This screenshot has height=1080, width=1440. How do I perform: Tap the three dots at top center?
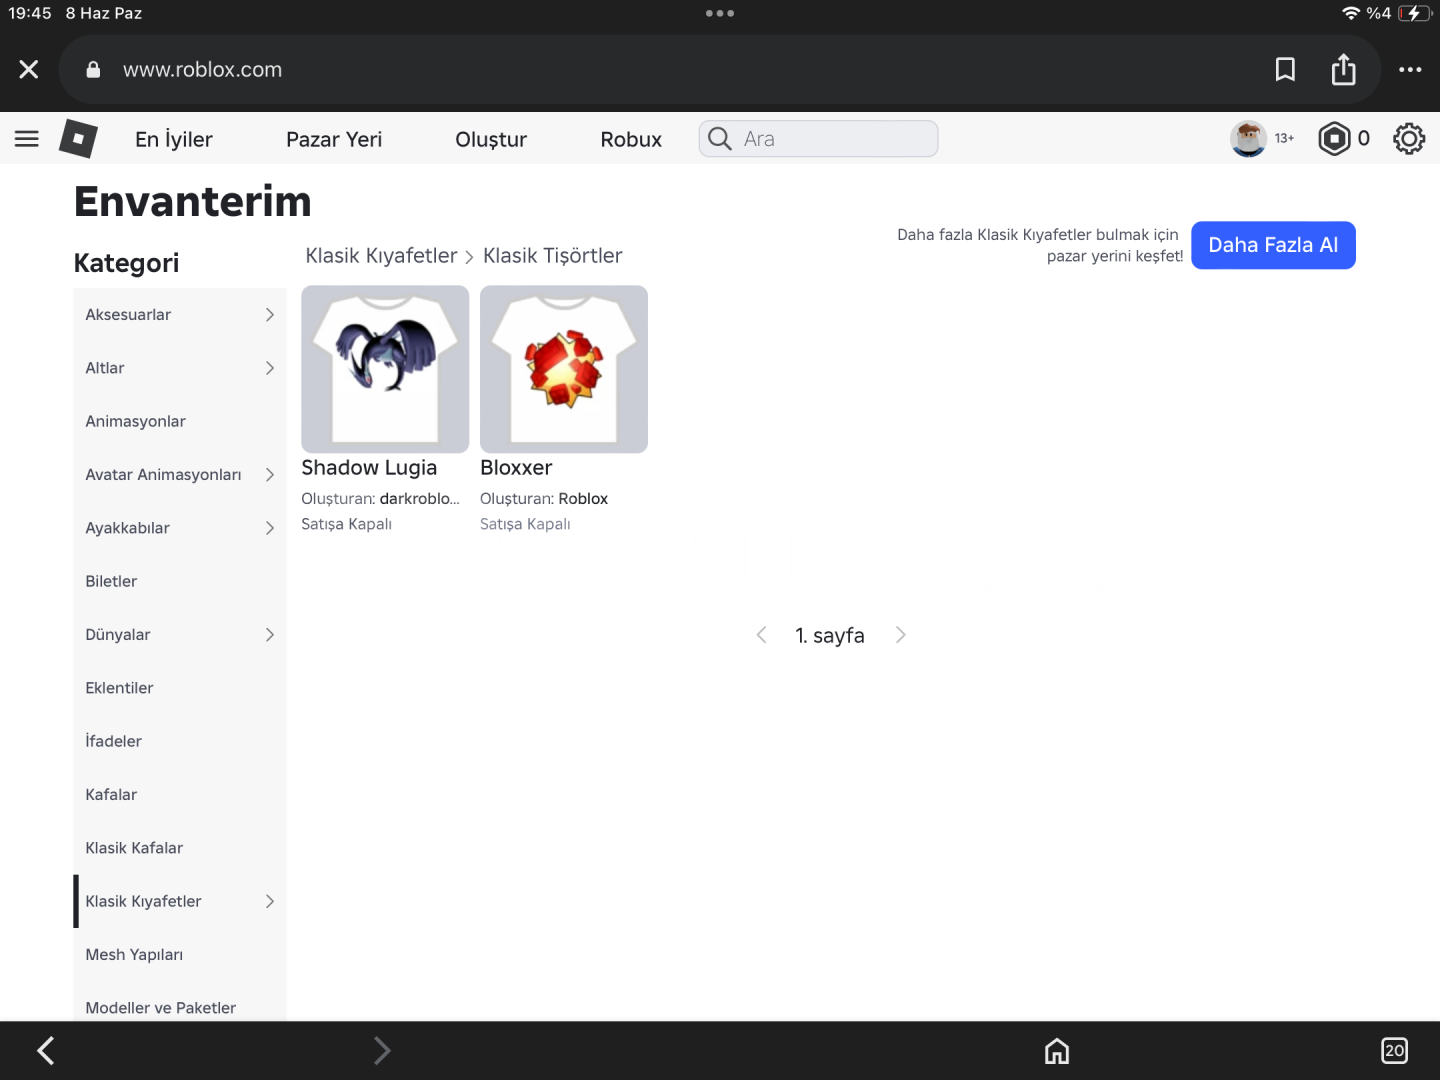(x=720, y=13)
